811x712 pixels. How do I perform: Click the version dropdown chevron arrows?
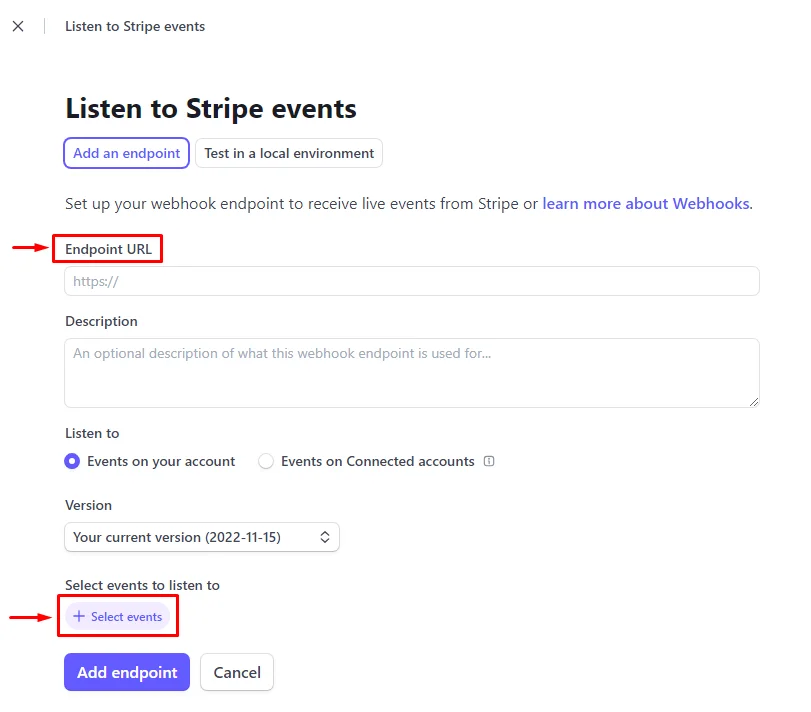point(325,537)
